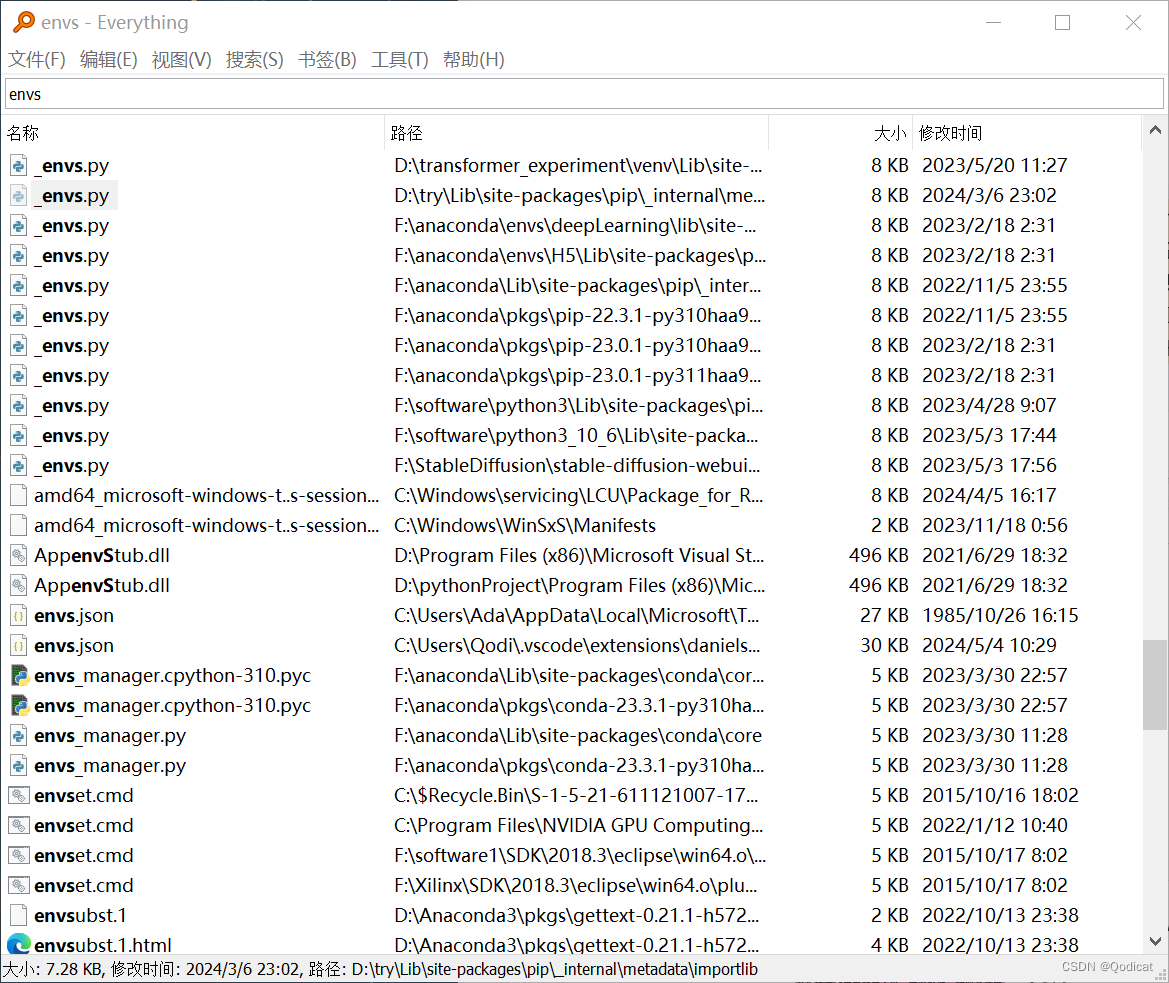Image resolution: width=1169 pixels, height=983 pixels.
Task: Open the 文件(F) menu
Action: click(x=37, y=60)
